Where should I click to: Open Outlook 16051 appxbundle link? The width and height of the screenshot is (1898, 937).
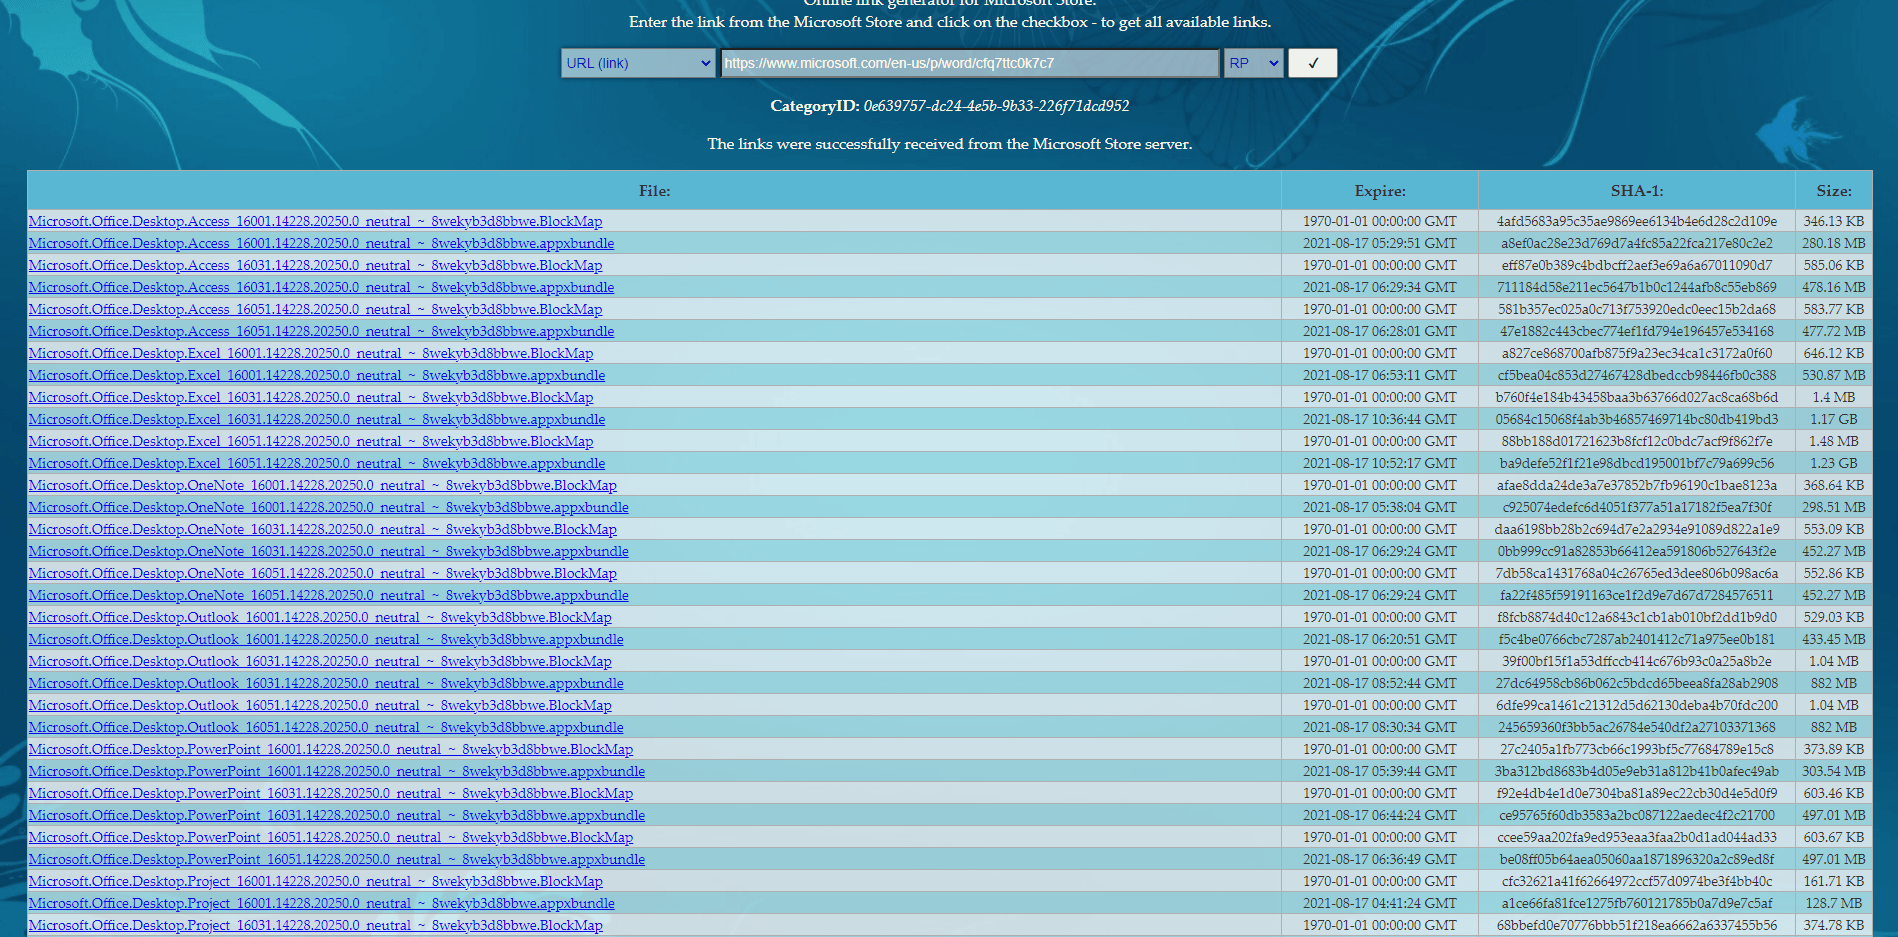point(326,727)
